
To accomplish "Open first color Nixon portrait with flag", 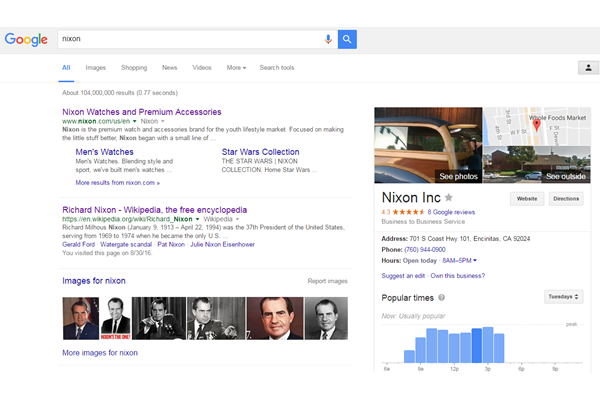I will [x=81, y=318].
